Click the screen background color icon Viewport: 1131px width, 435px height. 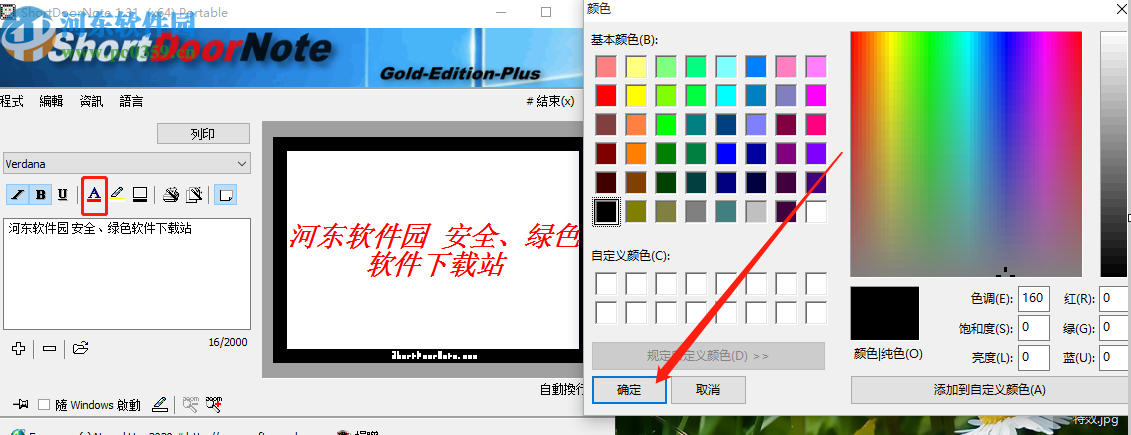(x=140, y=194)
